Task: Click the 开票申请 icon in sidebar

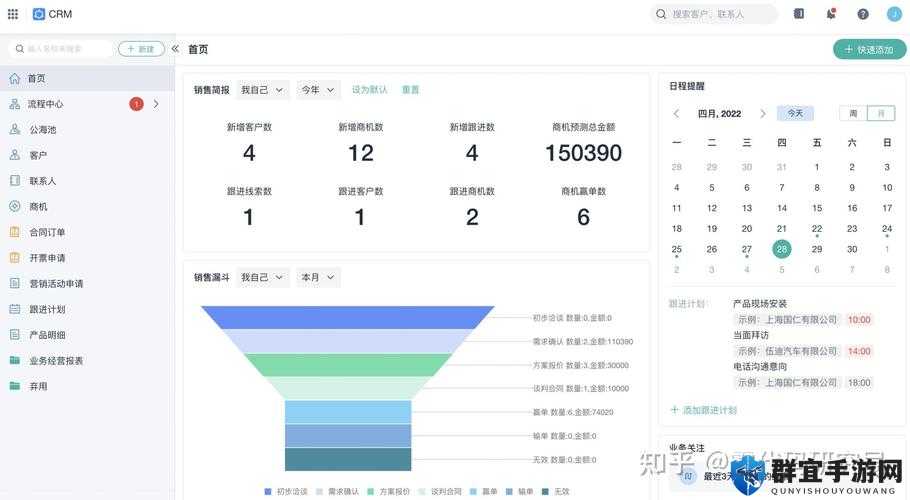Action: 15,258
